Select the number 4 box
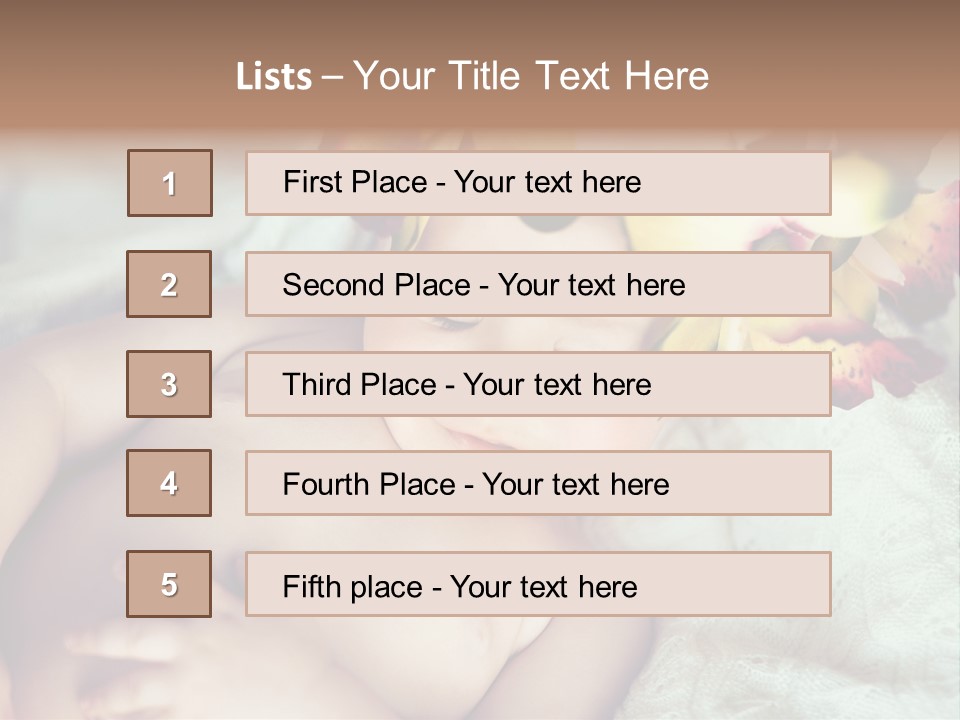Viewport: 960px width, 720px height. (x=169, y=483)
